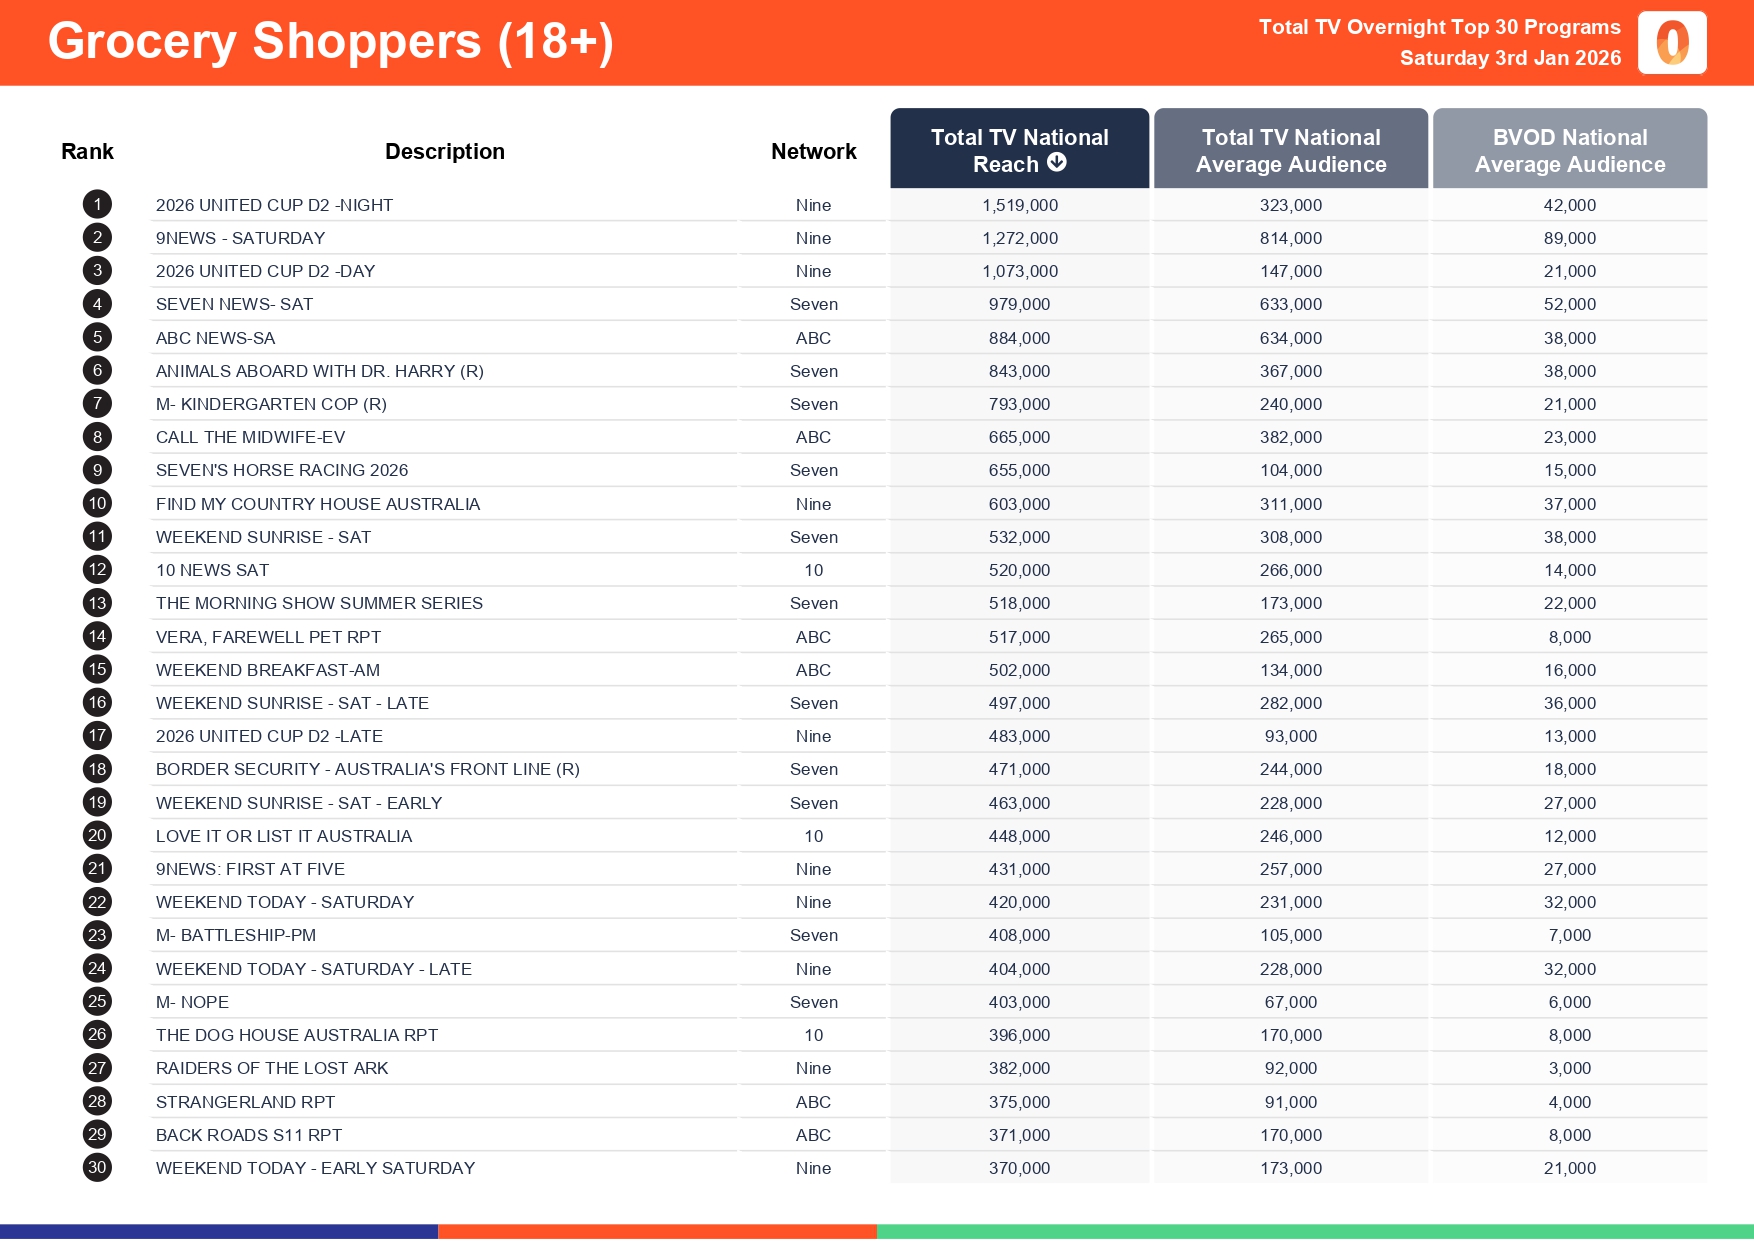Click the rank 1 circle badge
The image size is (1754, 1241).
click(x=97, y=205)
